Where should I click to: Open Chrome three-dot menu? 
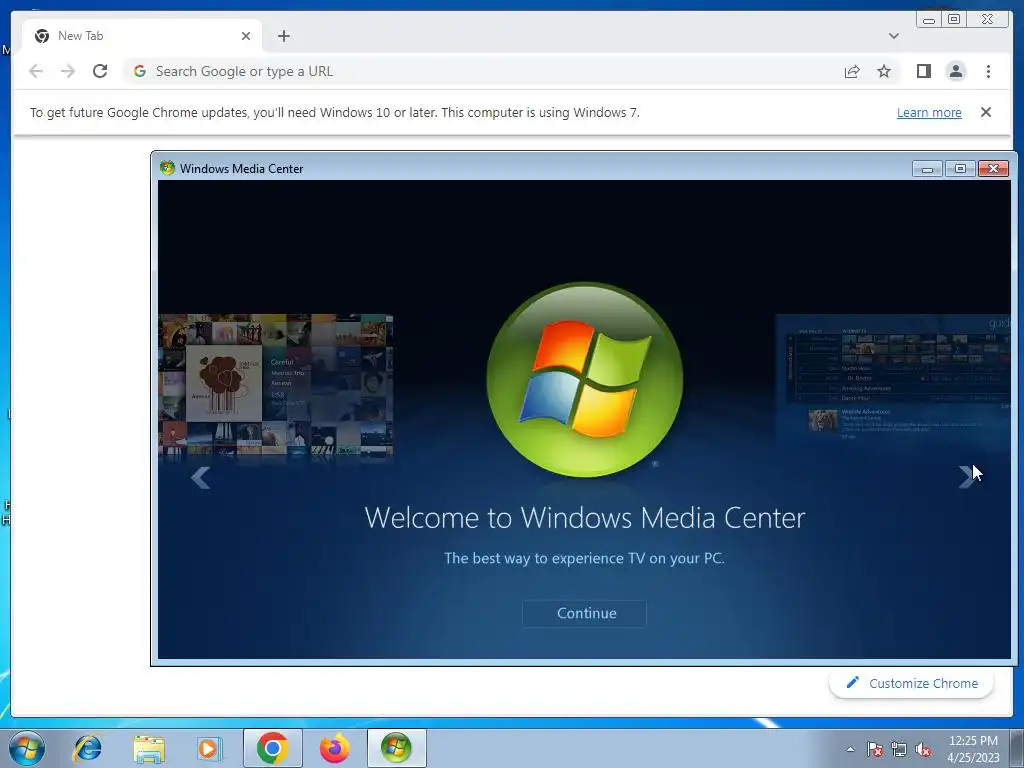coord(988,71)
